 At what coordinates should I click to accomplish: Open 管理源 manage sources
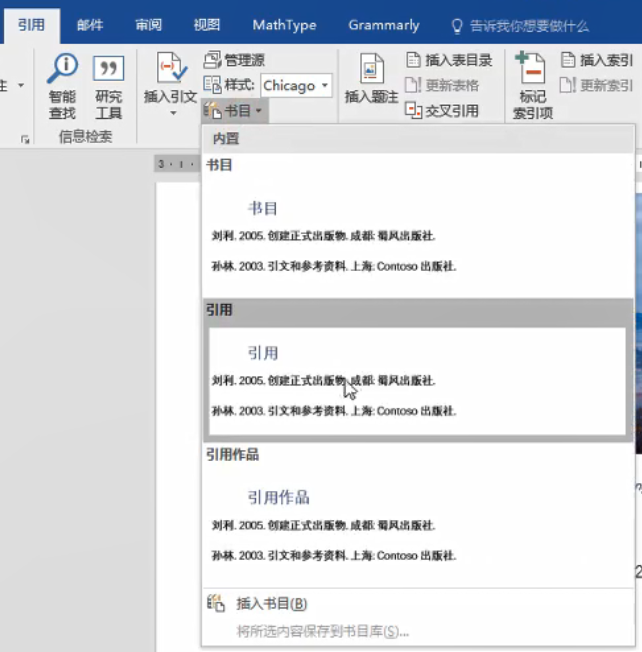235,60
